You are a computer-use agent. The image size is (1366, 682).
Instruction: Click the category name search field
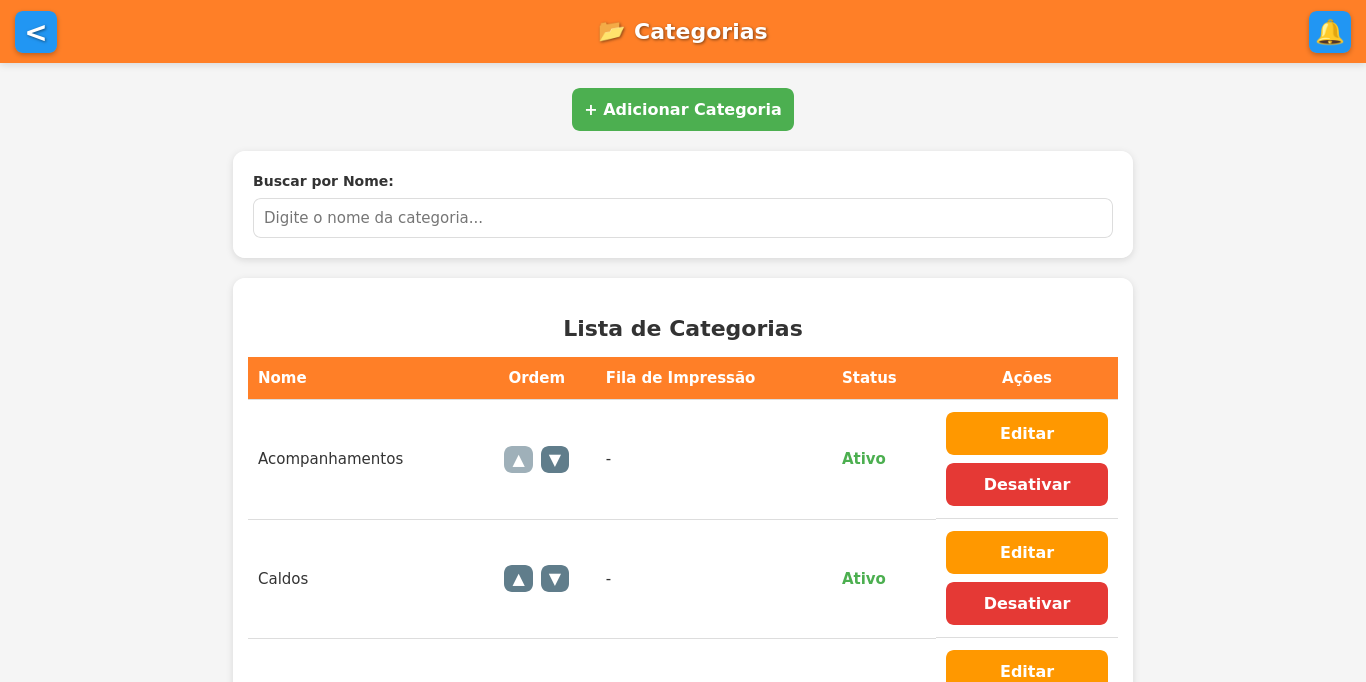(x=683, y=217)
